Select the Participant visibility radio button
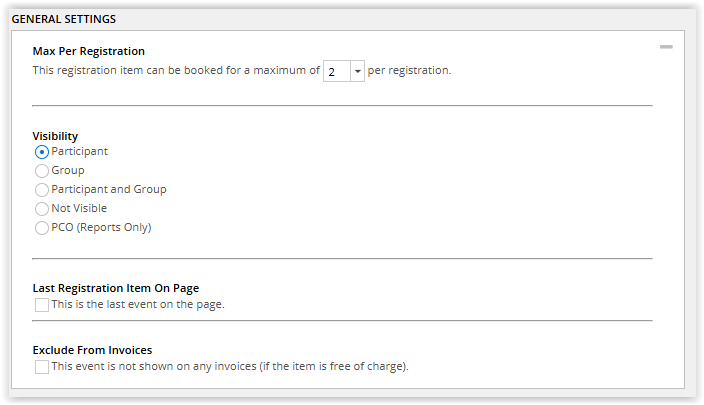704x405 pixels. click(42, 152)
